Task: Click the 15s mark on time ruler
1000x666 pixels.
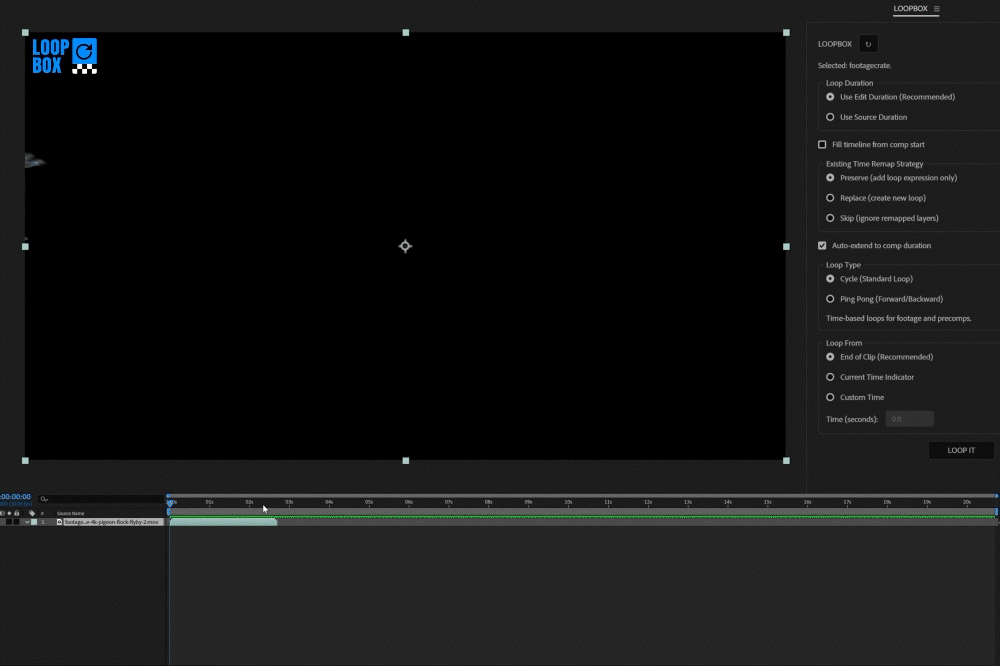Action: (x=767, y=503)
